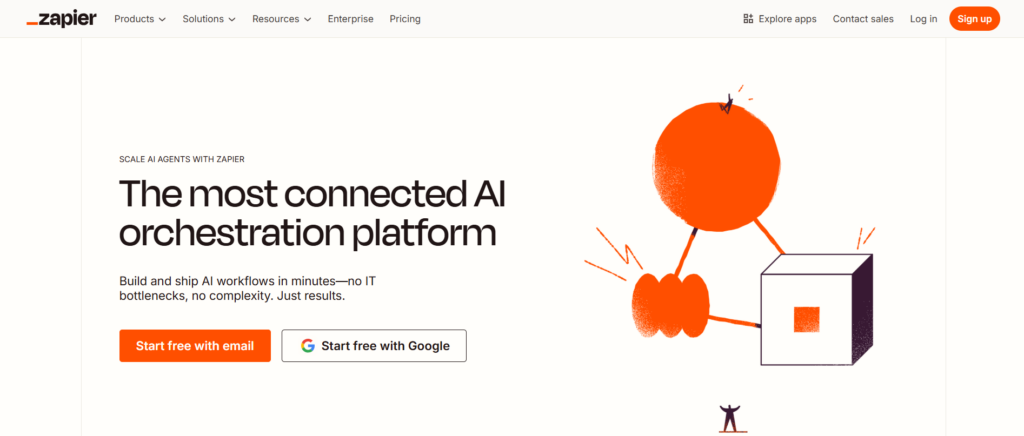Click the white cube with orange square
Viewport: 1024px width, 436px height.
click(816, 310)
